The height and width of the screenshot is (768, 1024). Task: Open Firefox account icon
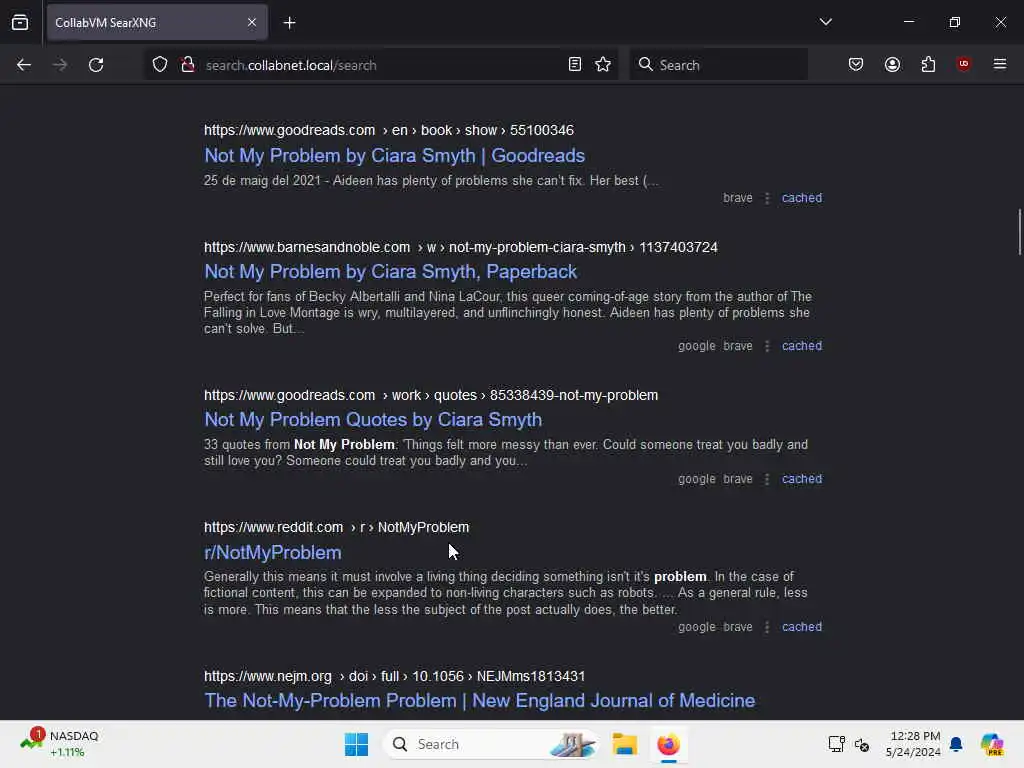tap(893, 65)
